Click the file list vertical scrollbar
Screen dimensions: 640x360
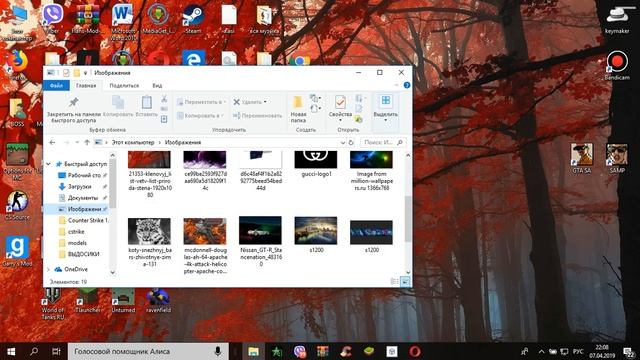[x=408, y=219]
